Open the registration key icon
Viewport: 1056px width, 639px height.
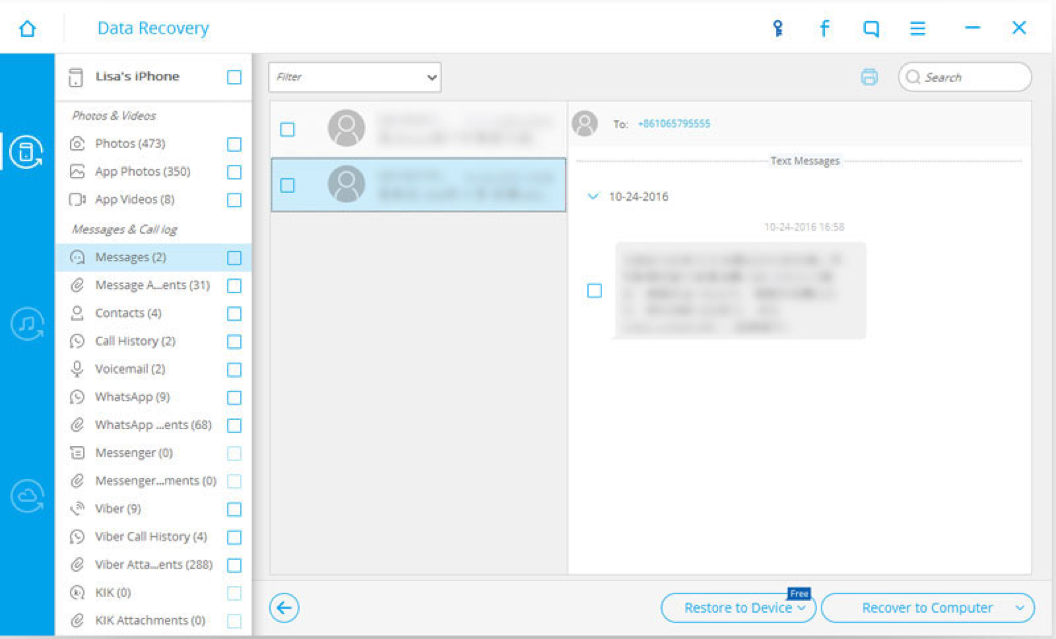point(778,28)
